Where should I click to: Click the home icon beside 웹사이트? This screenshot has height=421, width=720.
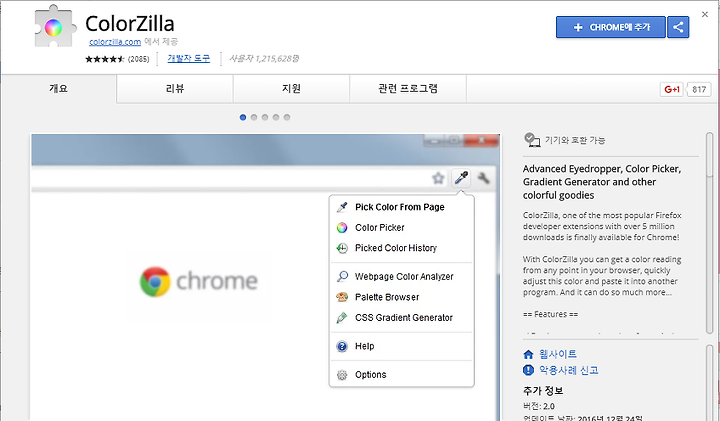(529, 354)
